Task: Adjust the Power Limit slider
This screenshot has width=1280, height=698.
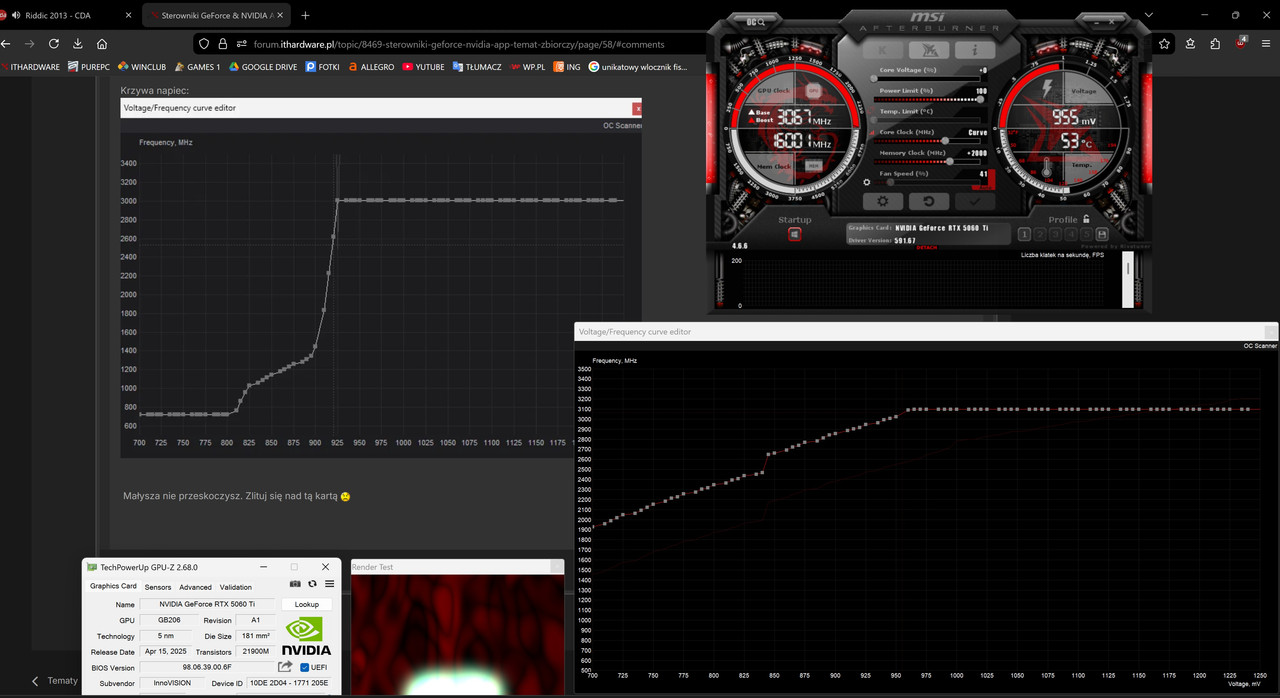Action: (929, 100)
